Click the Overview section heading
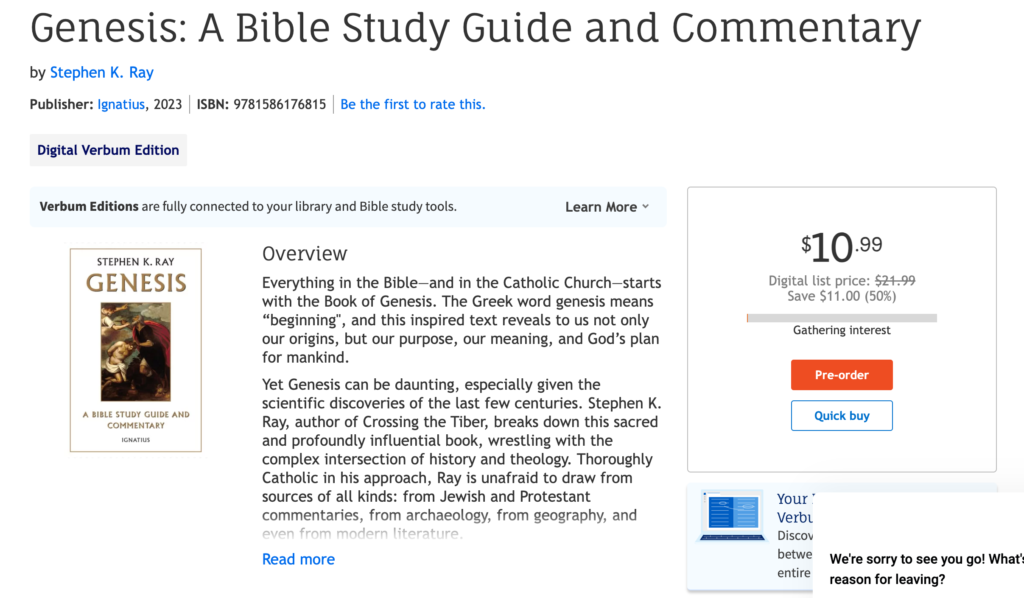Image resolution: width=1024 pixels, height=598 pixels. pyautogui.click(x=304, y=253)
